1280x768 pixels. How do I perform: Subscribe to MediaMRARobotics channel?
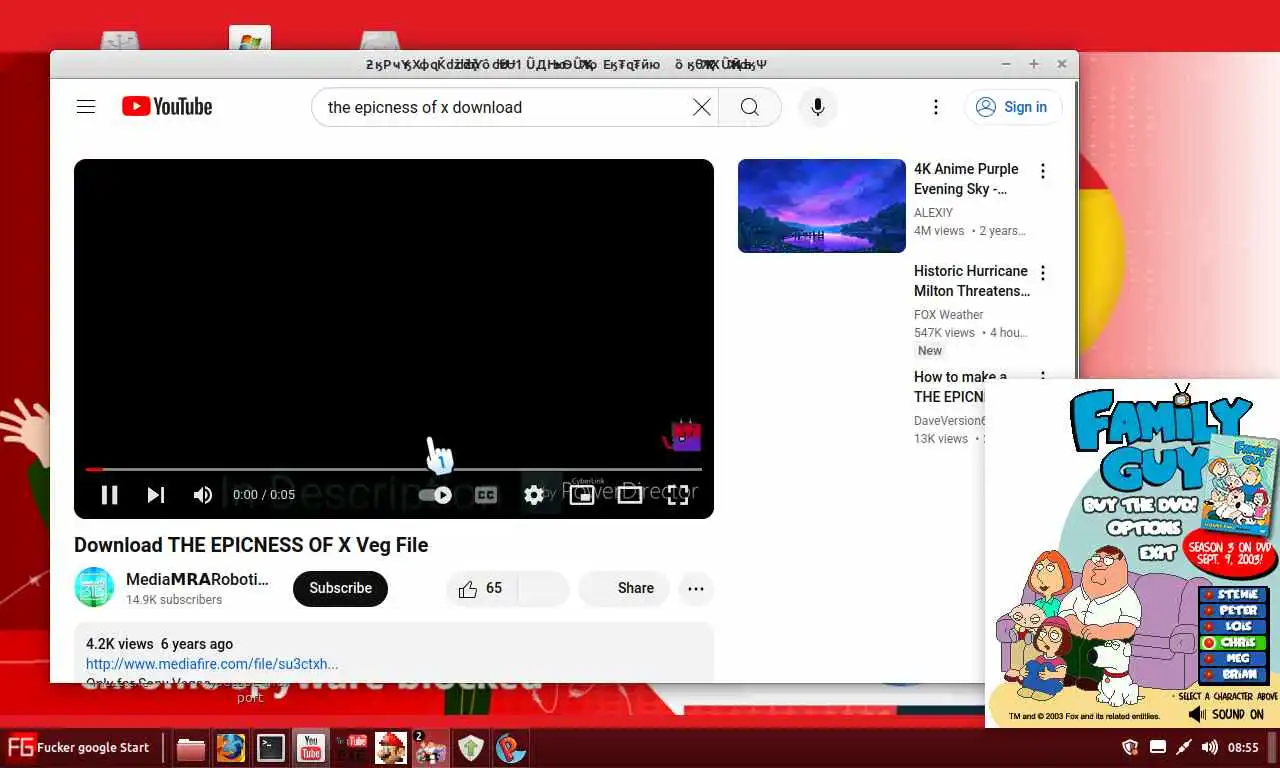click(340, 588)
